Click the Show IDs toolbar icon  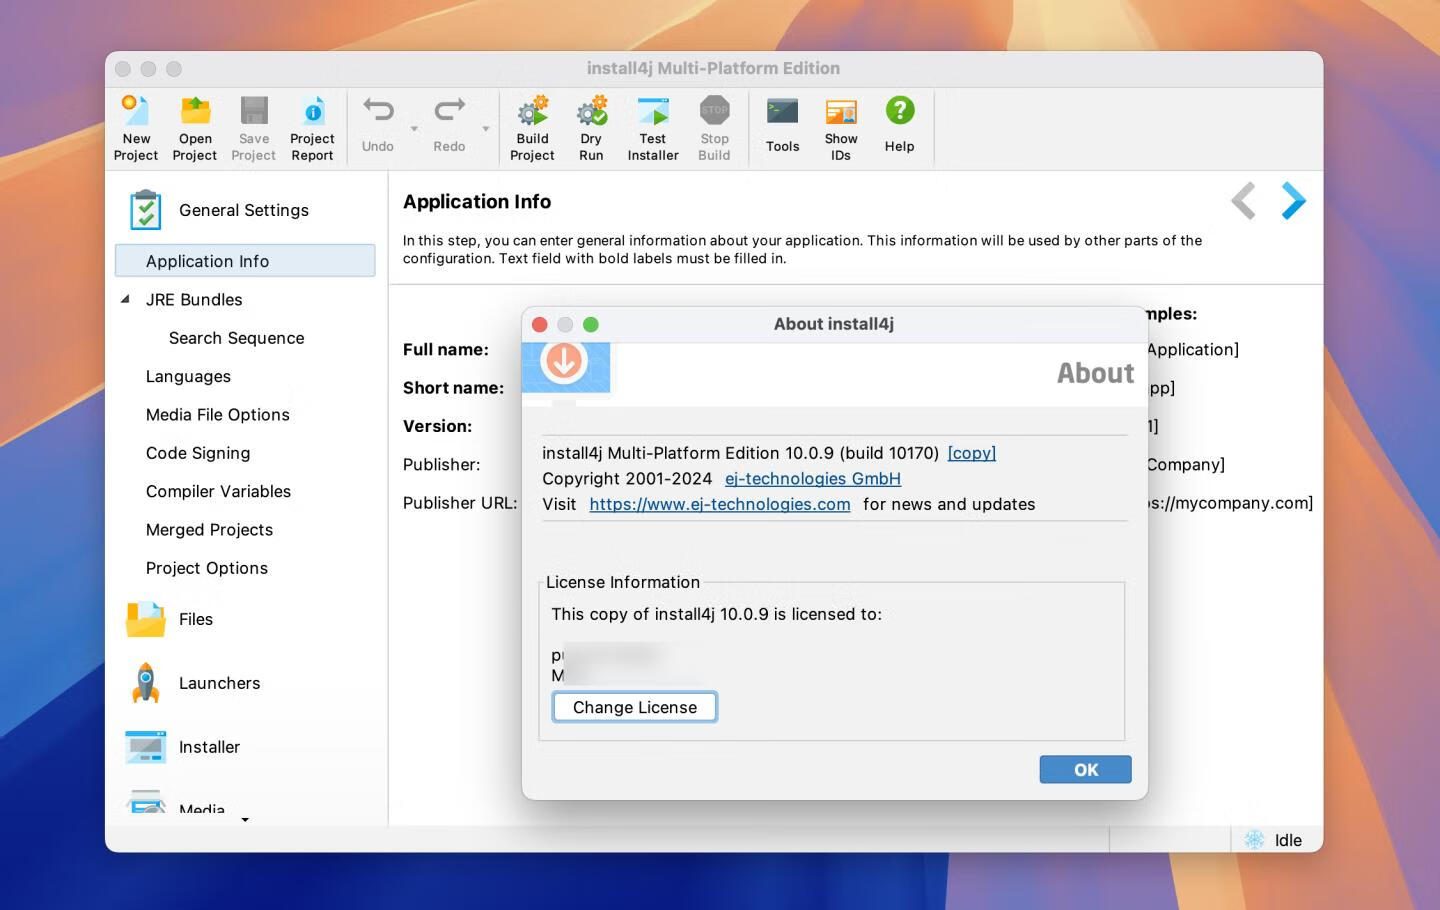841,128
